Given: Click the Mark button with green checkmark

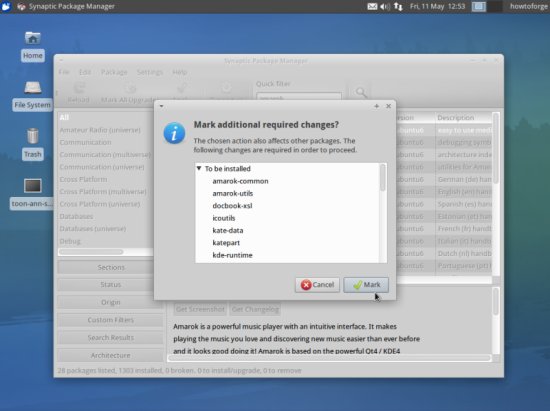Looking at the screenshot, I should [x=366, y=285].
